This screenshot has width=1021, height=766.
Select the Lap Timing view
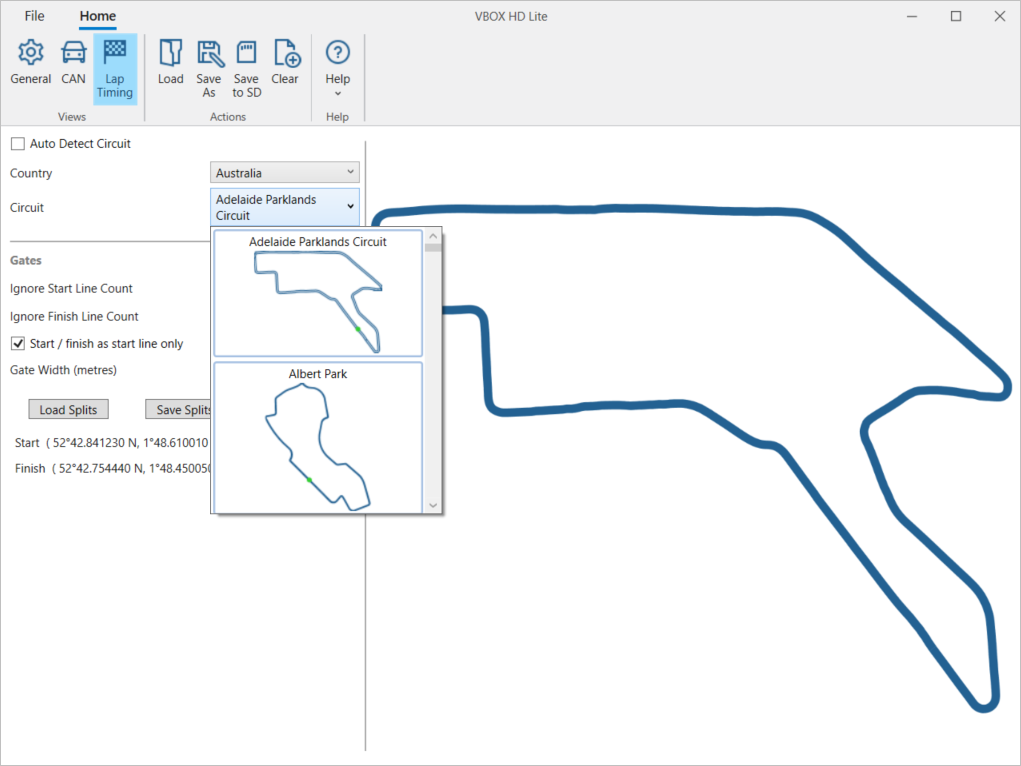click(115, 69)
